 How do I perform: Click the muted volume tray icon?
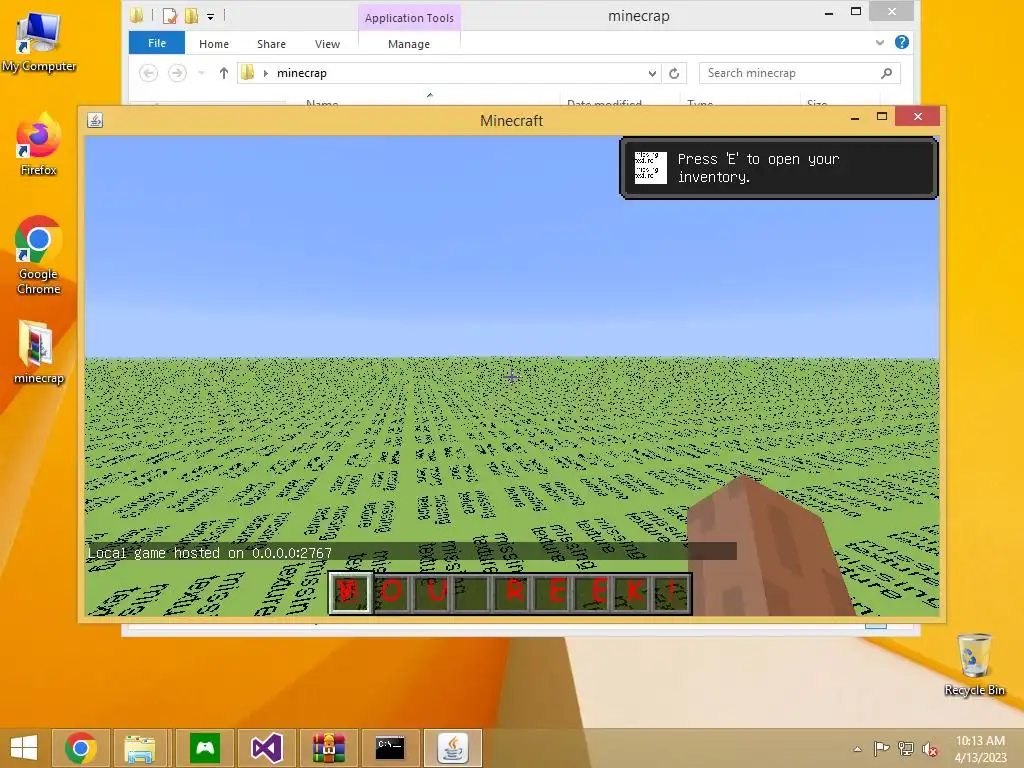coord(930,749)
